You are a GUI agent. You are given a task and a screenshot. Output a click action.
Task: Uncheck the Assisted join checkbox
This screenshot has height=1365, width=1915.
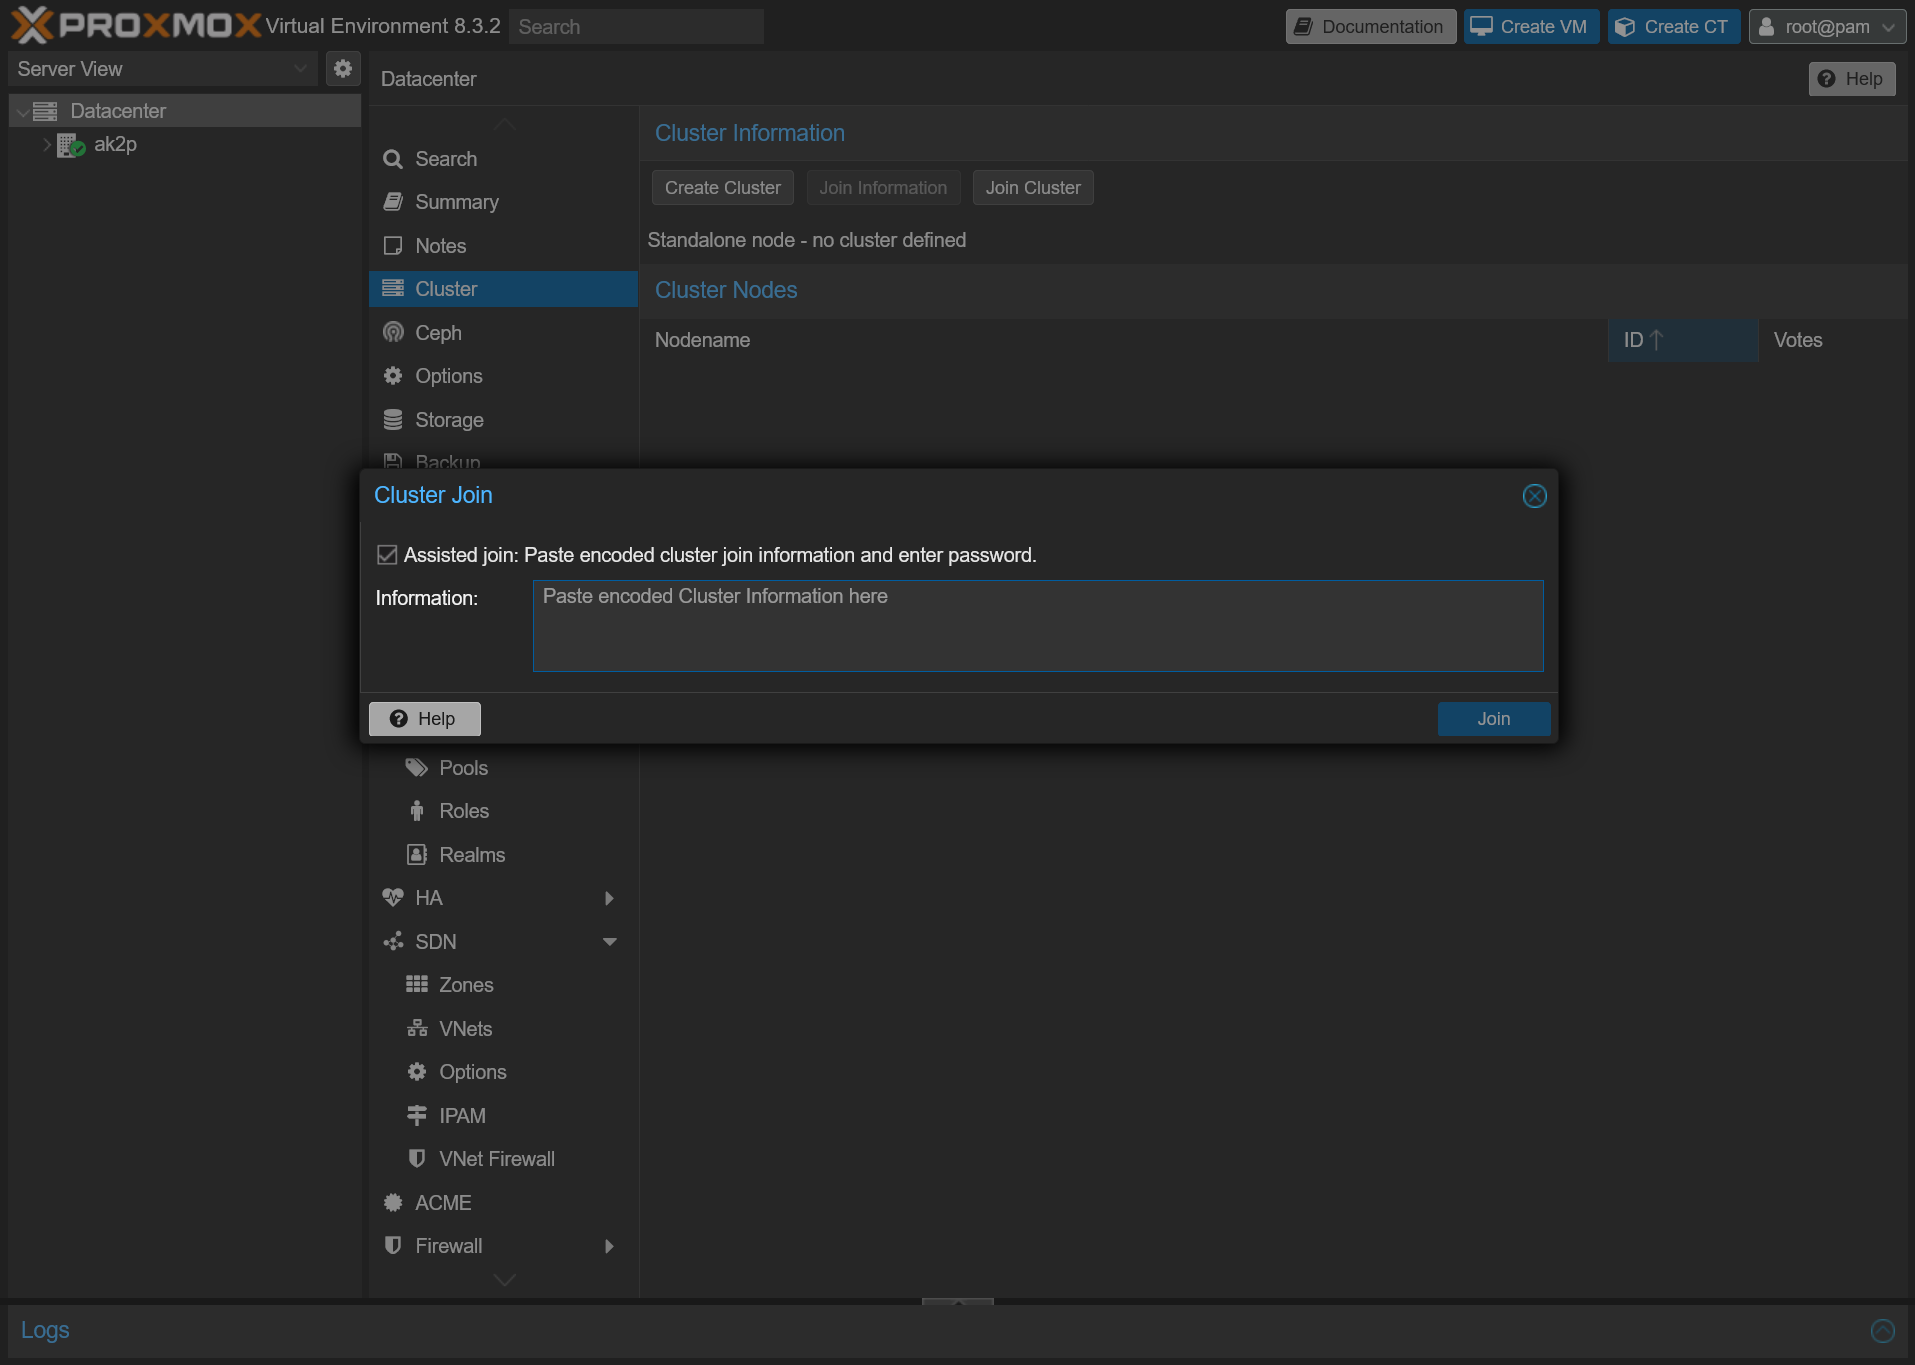387,555
